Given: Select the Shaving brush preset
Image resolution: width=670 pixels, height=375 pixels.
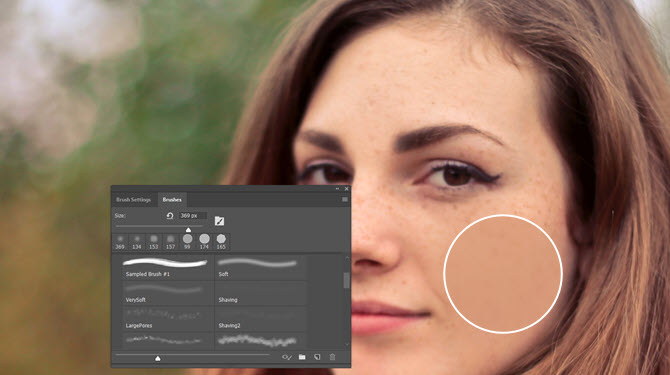Looking at the screenshot, I should coord(261,293).
